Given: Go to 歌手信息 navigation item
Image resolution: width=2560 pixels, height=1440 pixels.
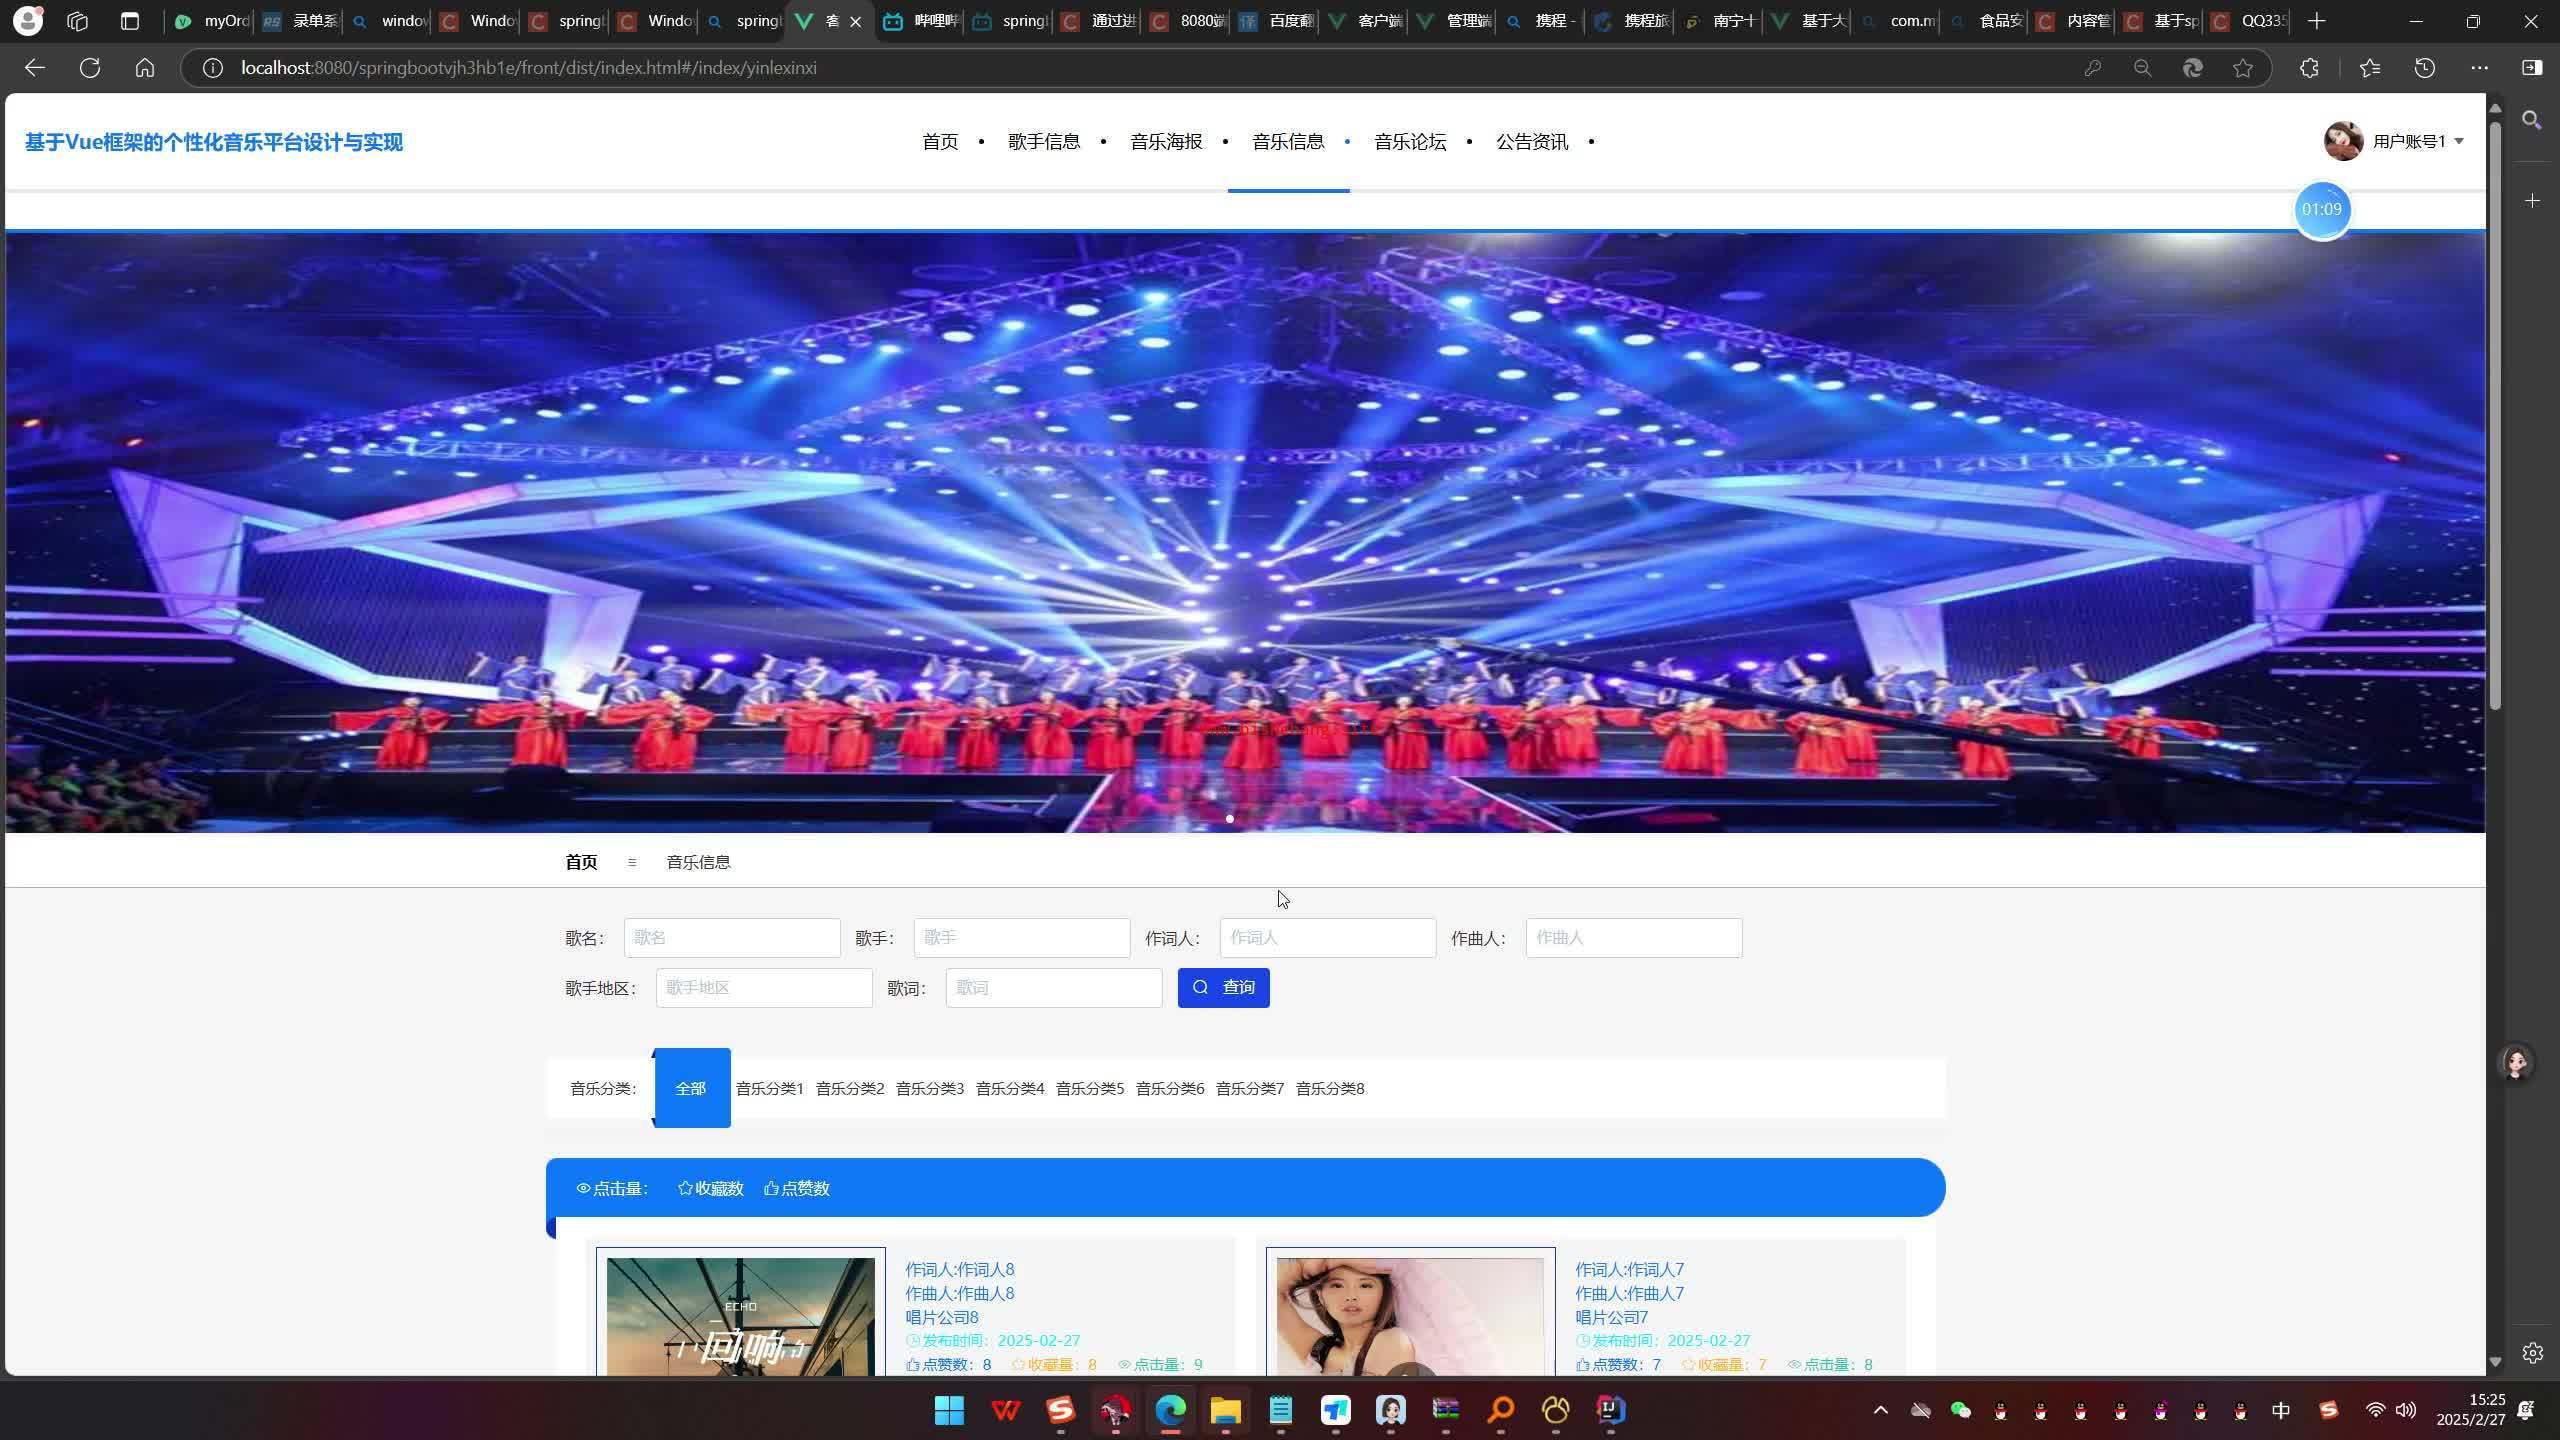Looking at the screenshot, I should 1044,142.
